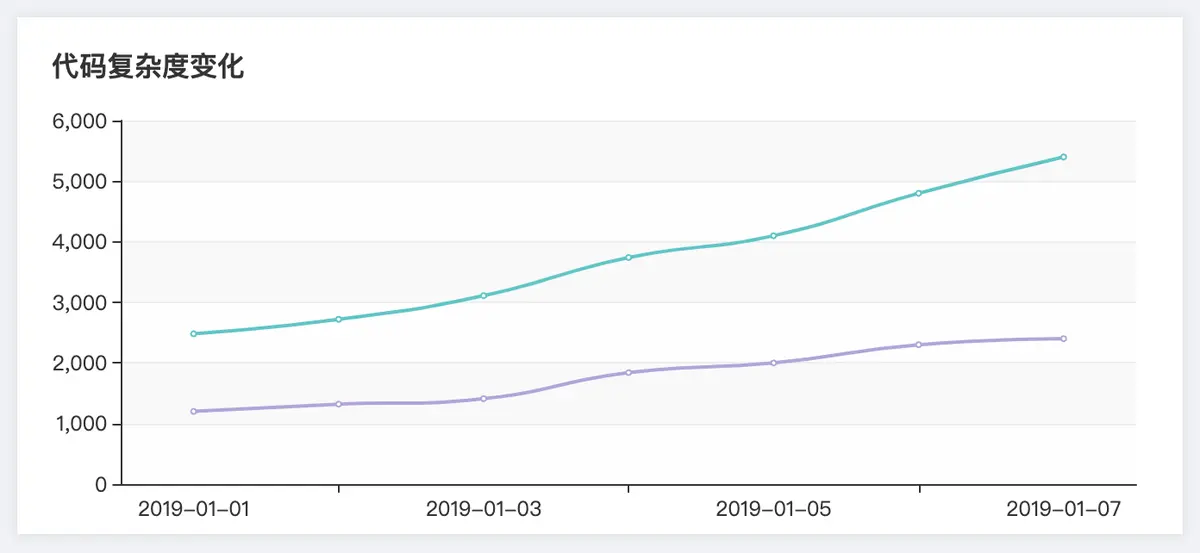Image resolution: width=1200 pixels, height=553 pixels.
Task: Click the purple data point on 2019-01-01
Action: (x=193, y=411)
